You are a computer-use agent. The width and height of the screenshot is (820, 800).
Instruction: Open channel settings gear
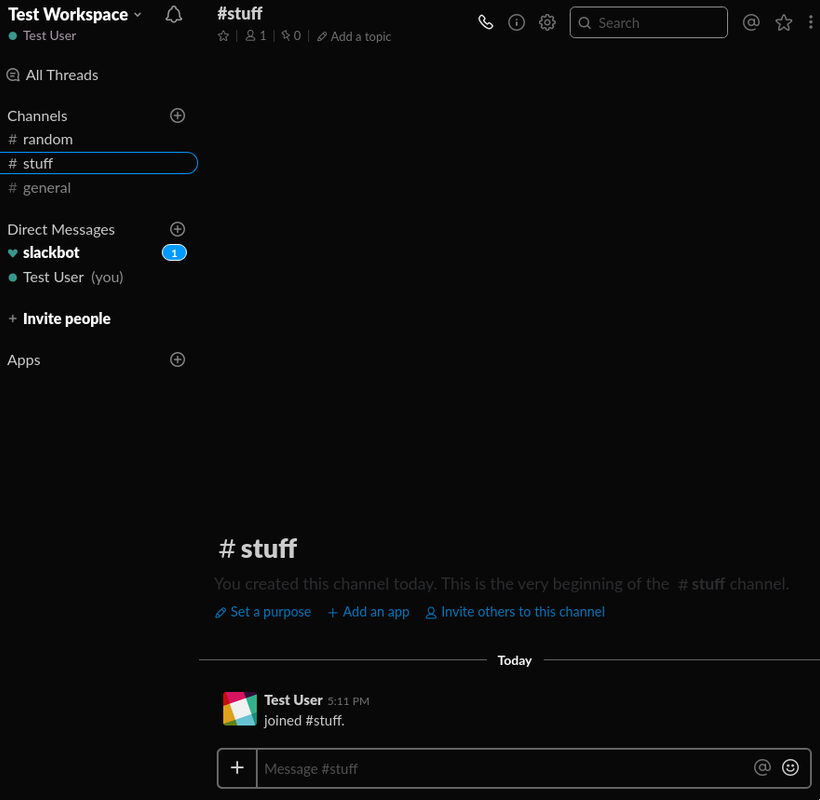pyautogui.click(x=547, y=22)
